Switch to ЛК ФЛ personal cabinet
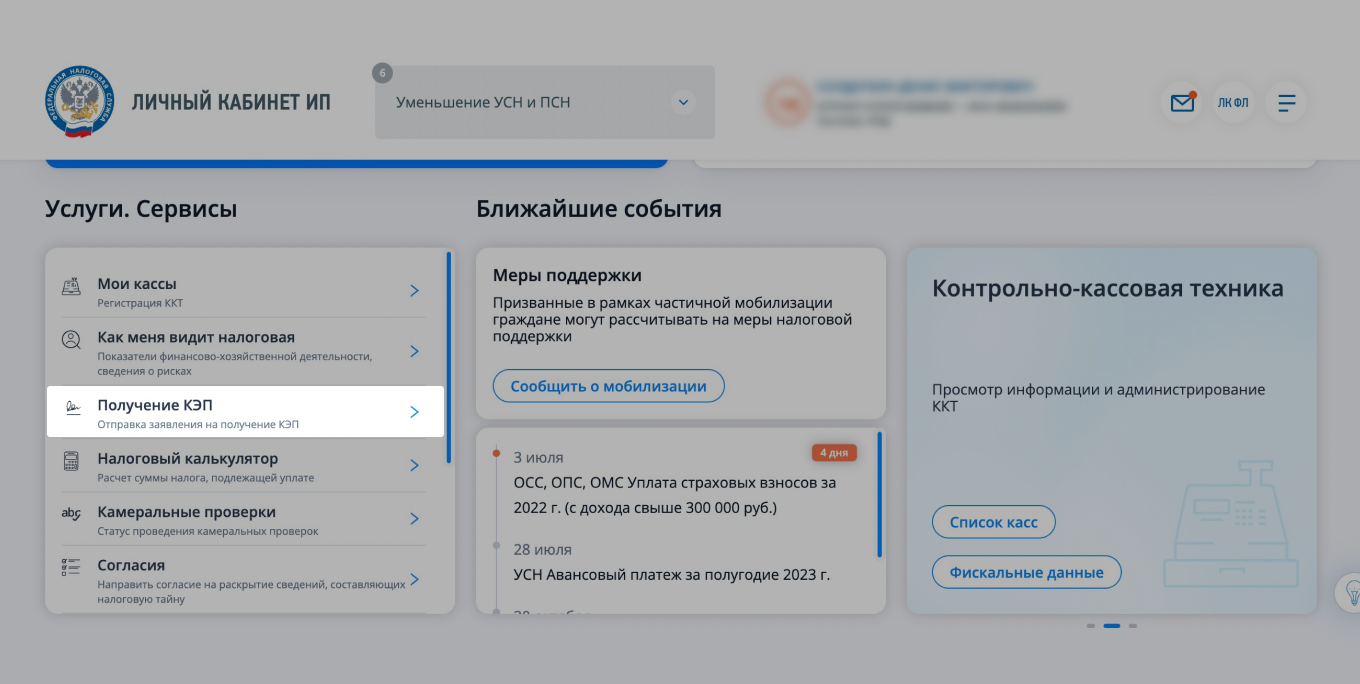 pyautogui.click(x=1233, y=102)
